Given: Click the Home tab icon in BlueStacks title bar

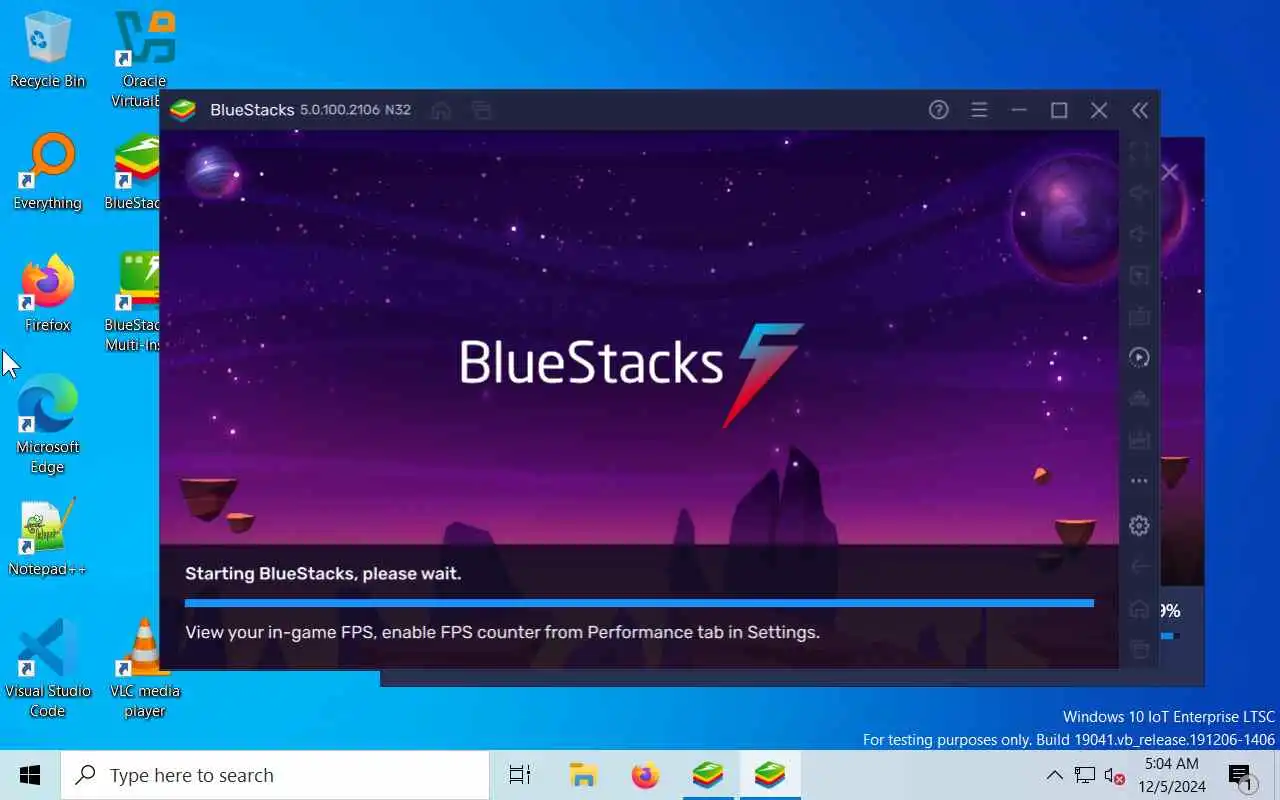Looking at the screenshot, I should tap(441, 110).
